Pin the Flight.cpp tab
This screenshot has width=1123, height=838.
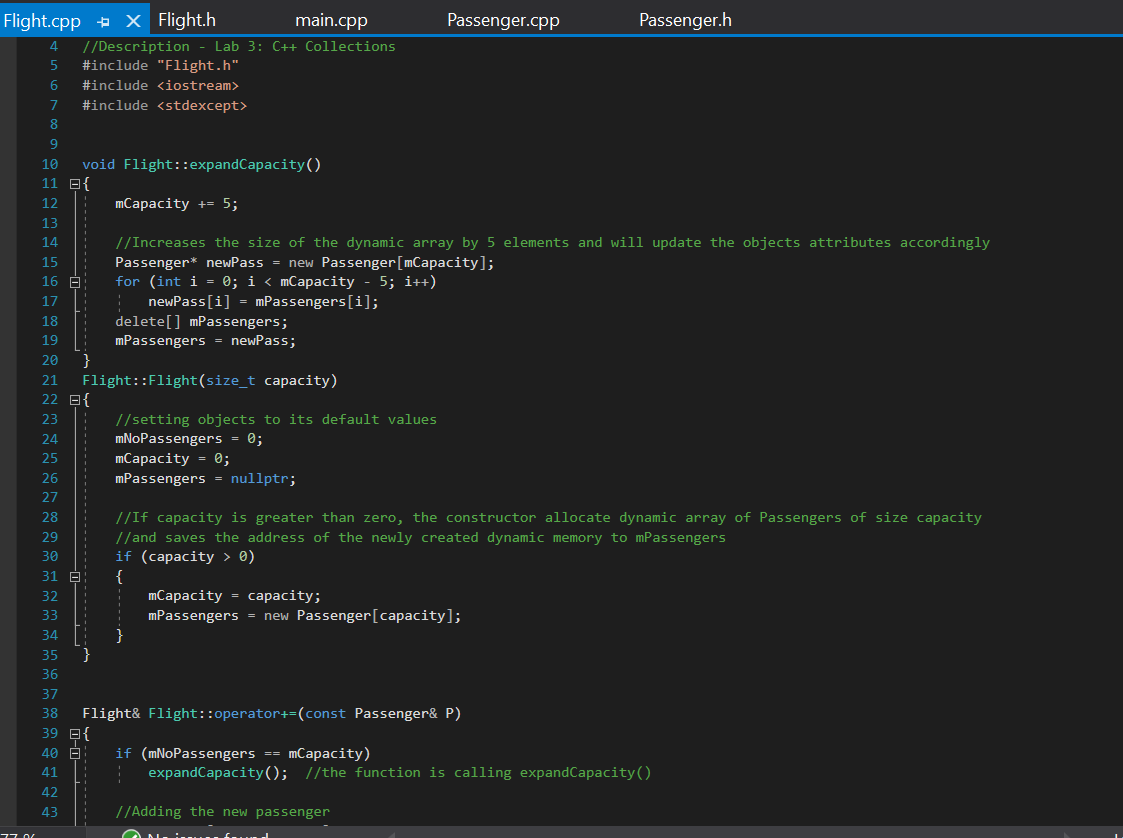104,19
